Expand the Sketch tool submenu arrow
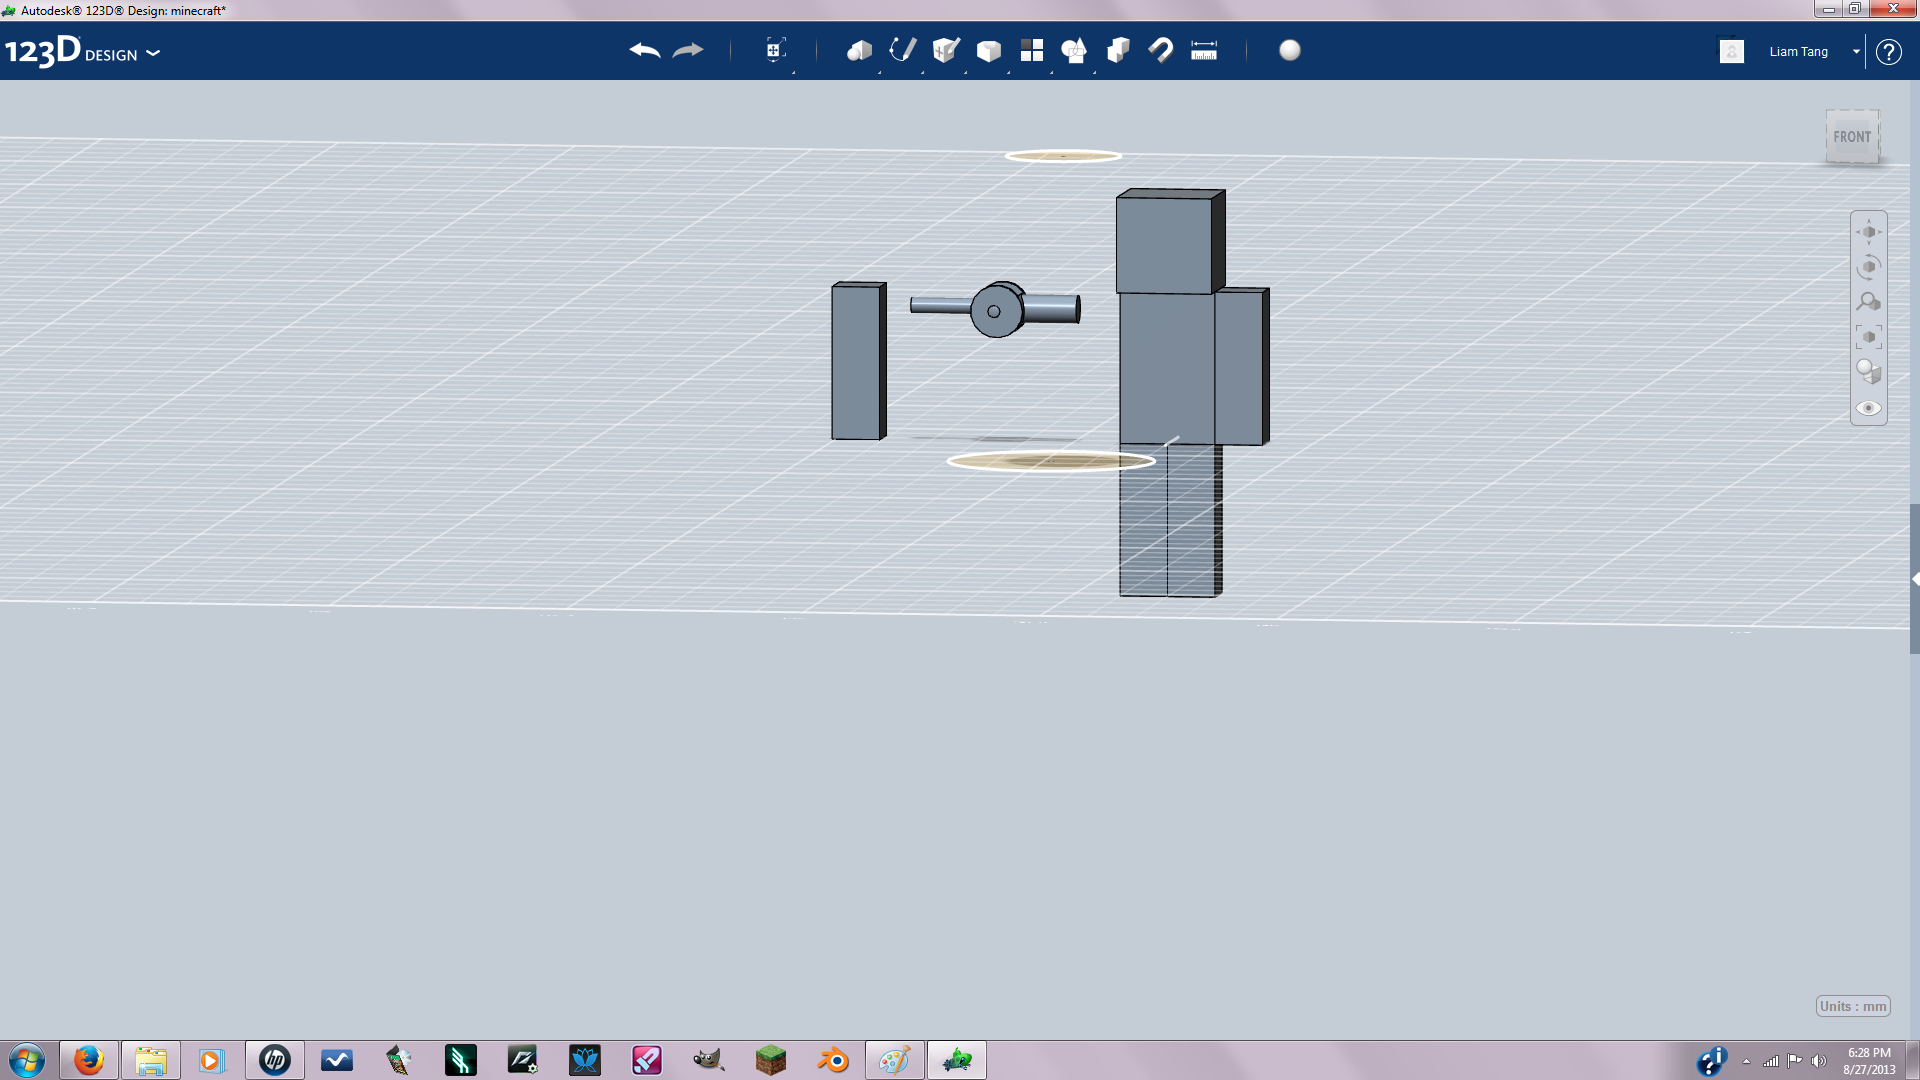Viewport: 1920px width, 1080px height. (923, 72)
